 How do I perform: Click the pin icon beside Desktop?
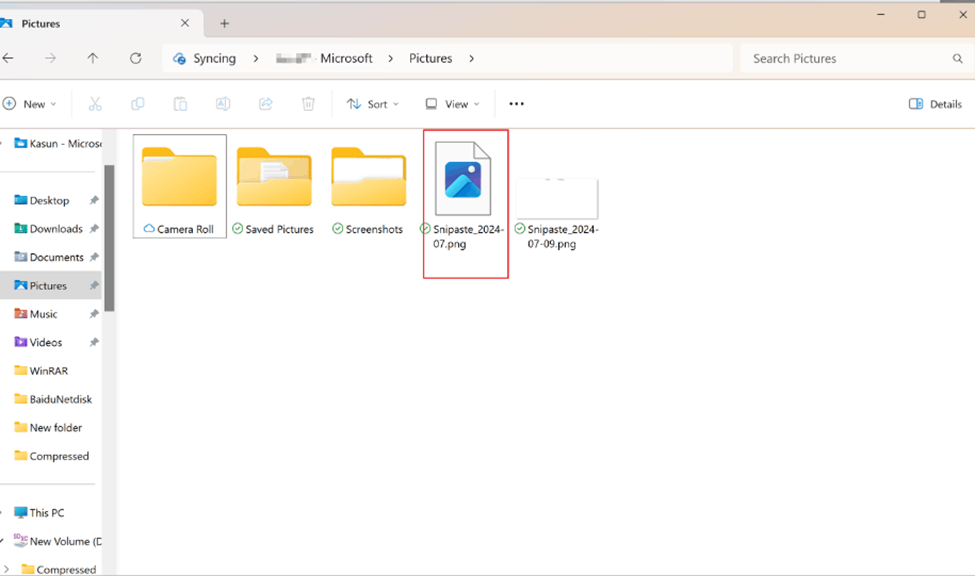pyautogui.click(x=94, y=200)
